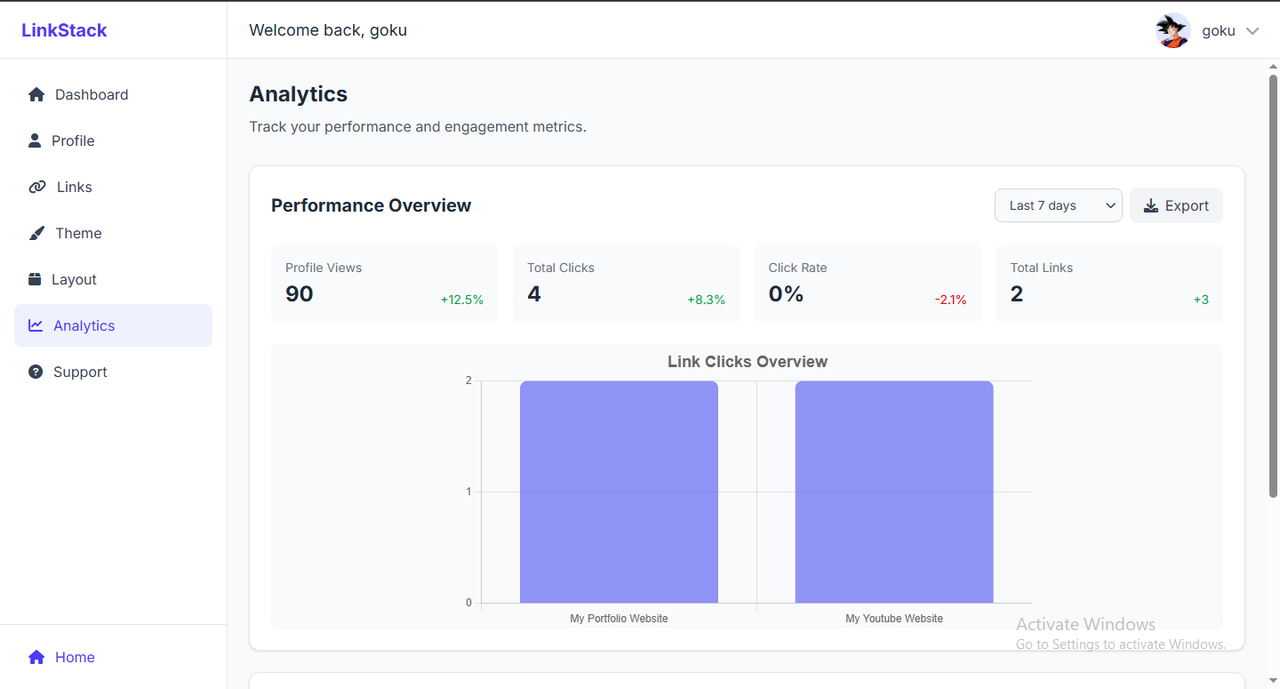
Task: Click the My Portfolio Website axis label
Action: point(619,619)
